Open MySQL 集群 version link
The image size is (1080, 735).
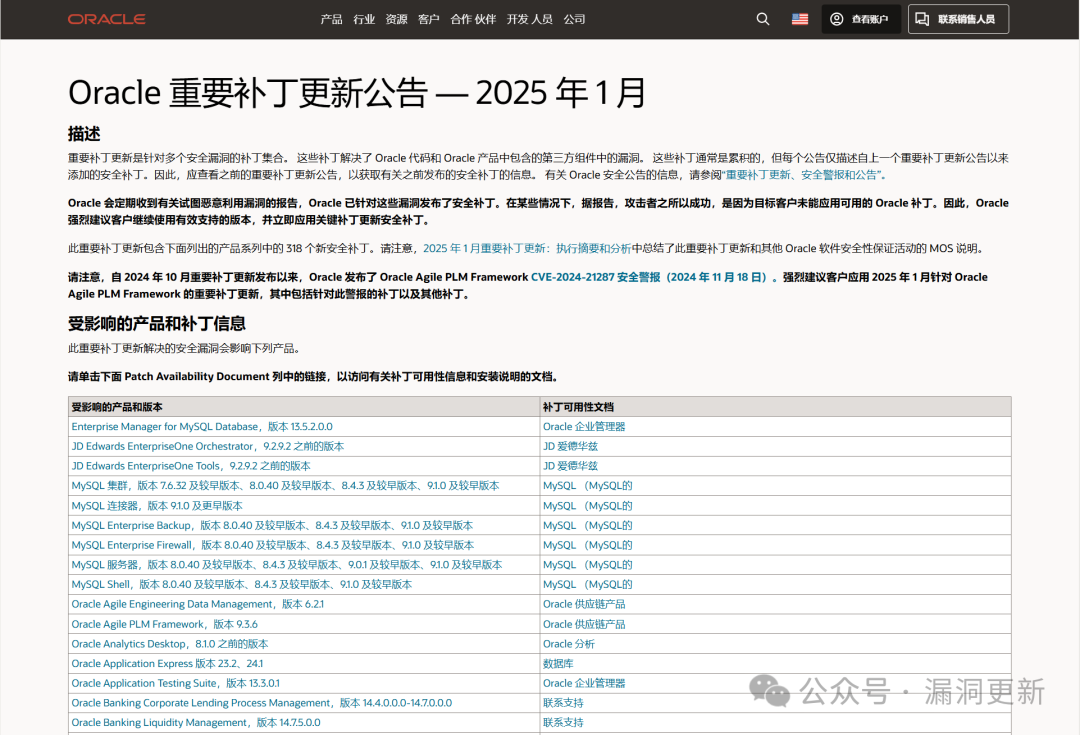(285, 486)
